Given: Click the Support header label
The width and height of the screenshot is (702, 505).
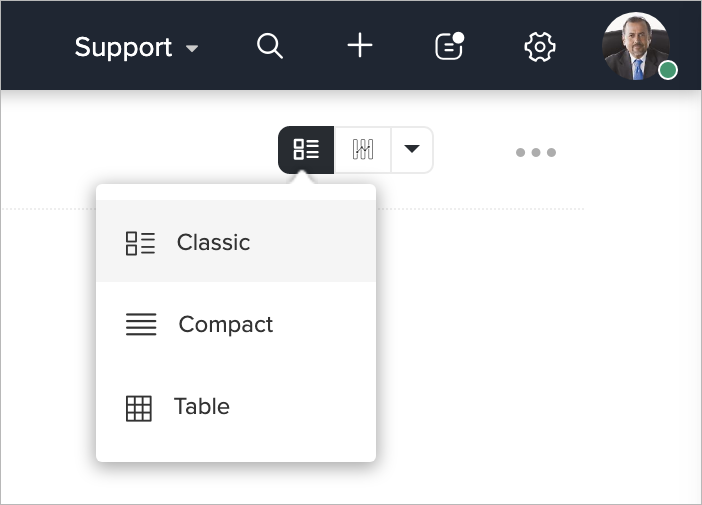Looking at the screenshot, I should tap(123, 47).
